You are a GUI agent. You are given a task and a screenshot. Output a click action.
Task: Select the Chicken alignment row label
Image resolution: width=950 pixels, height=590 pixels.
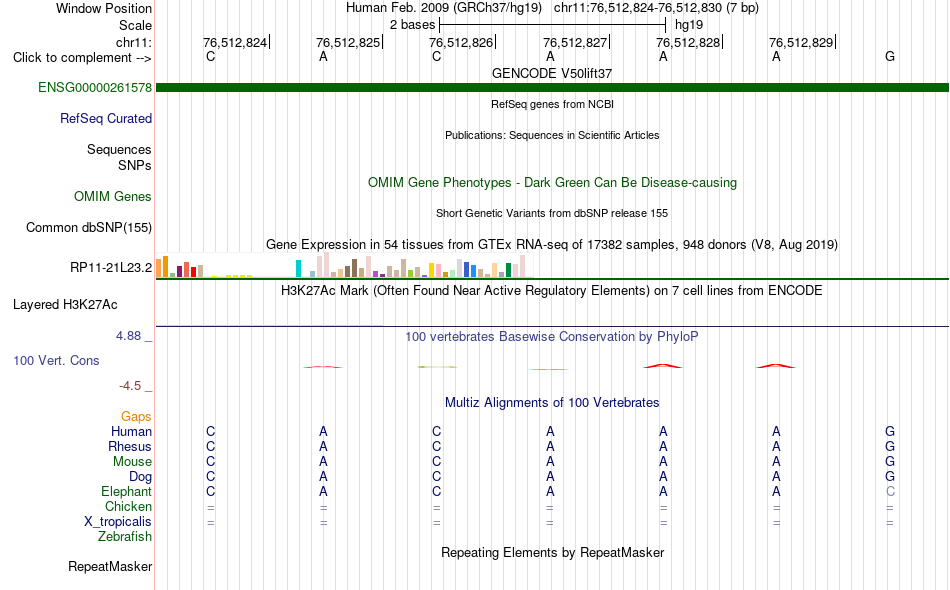128,506
